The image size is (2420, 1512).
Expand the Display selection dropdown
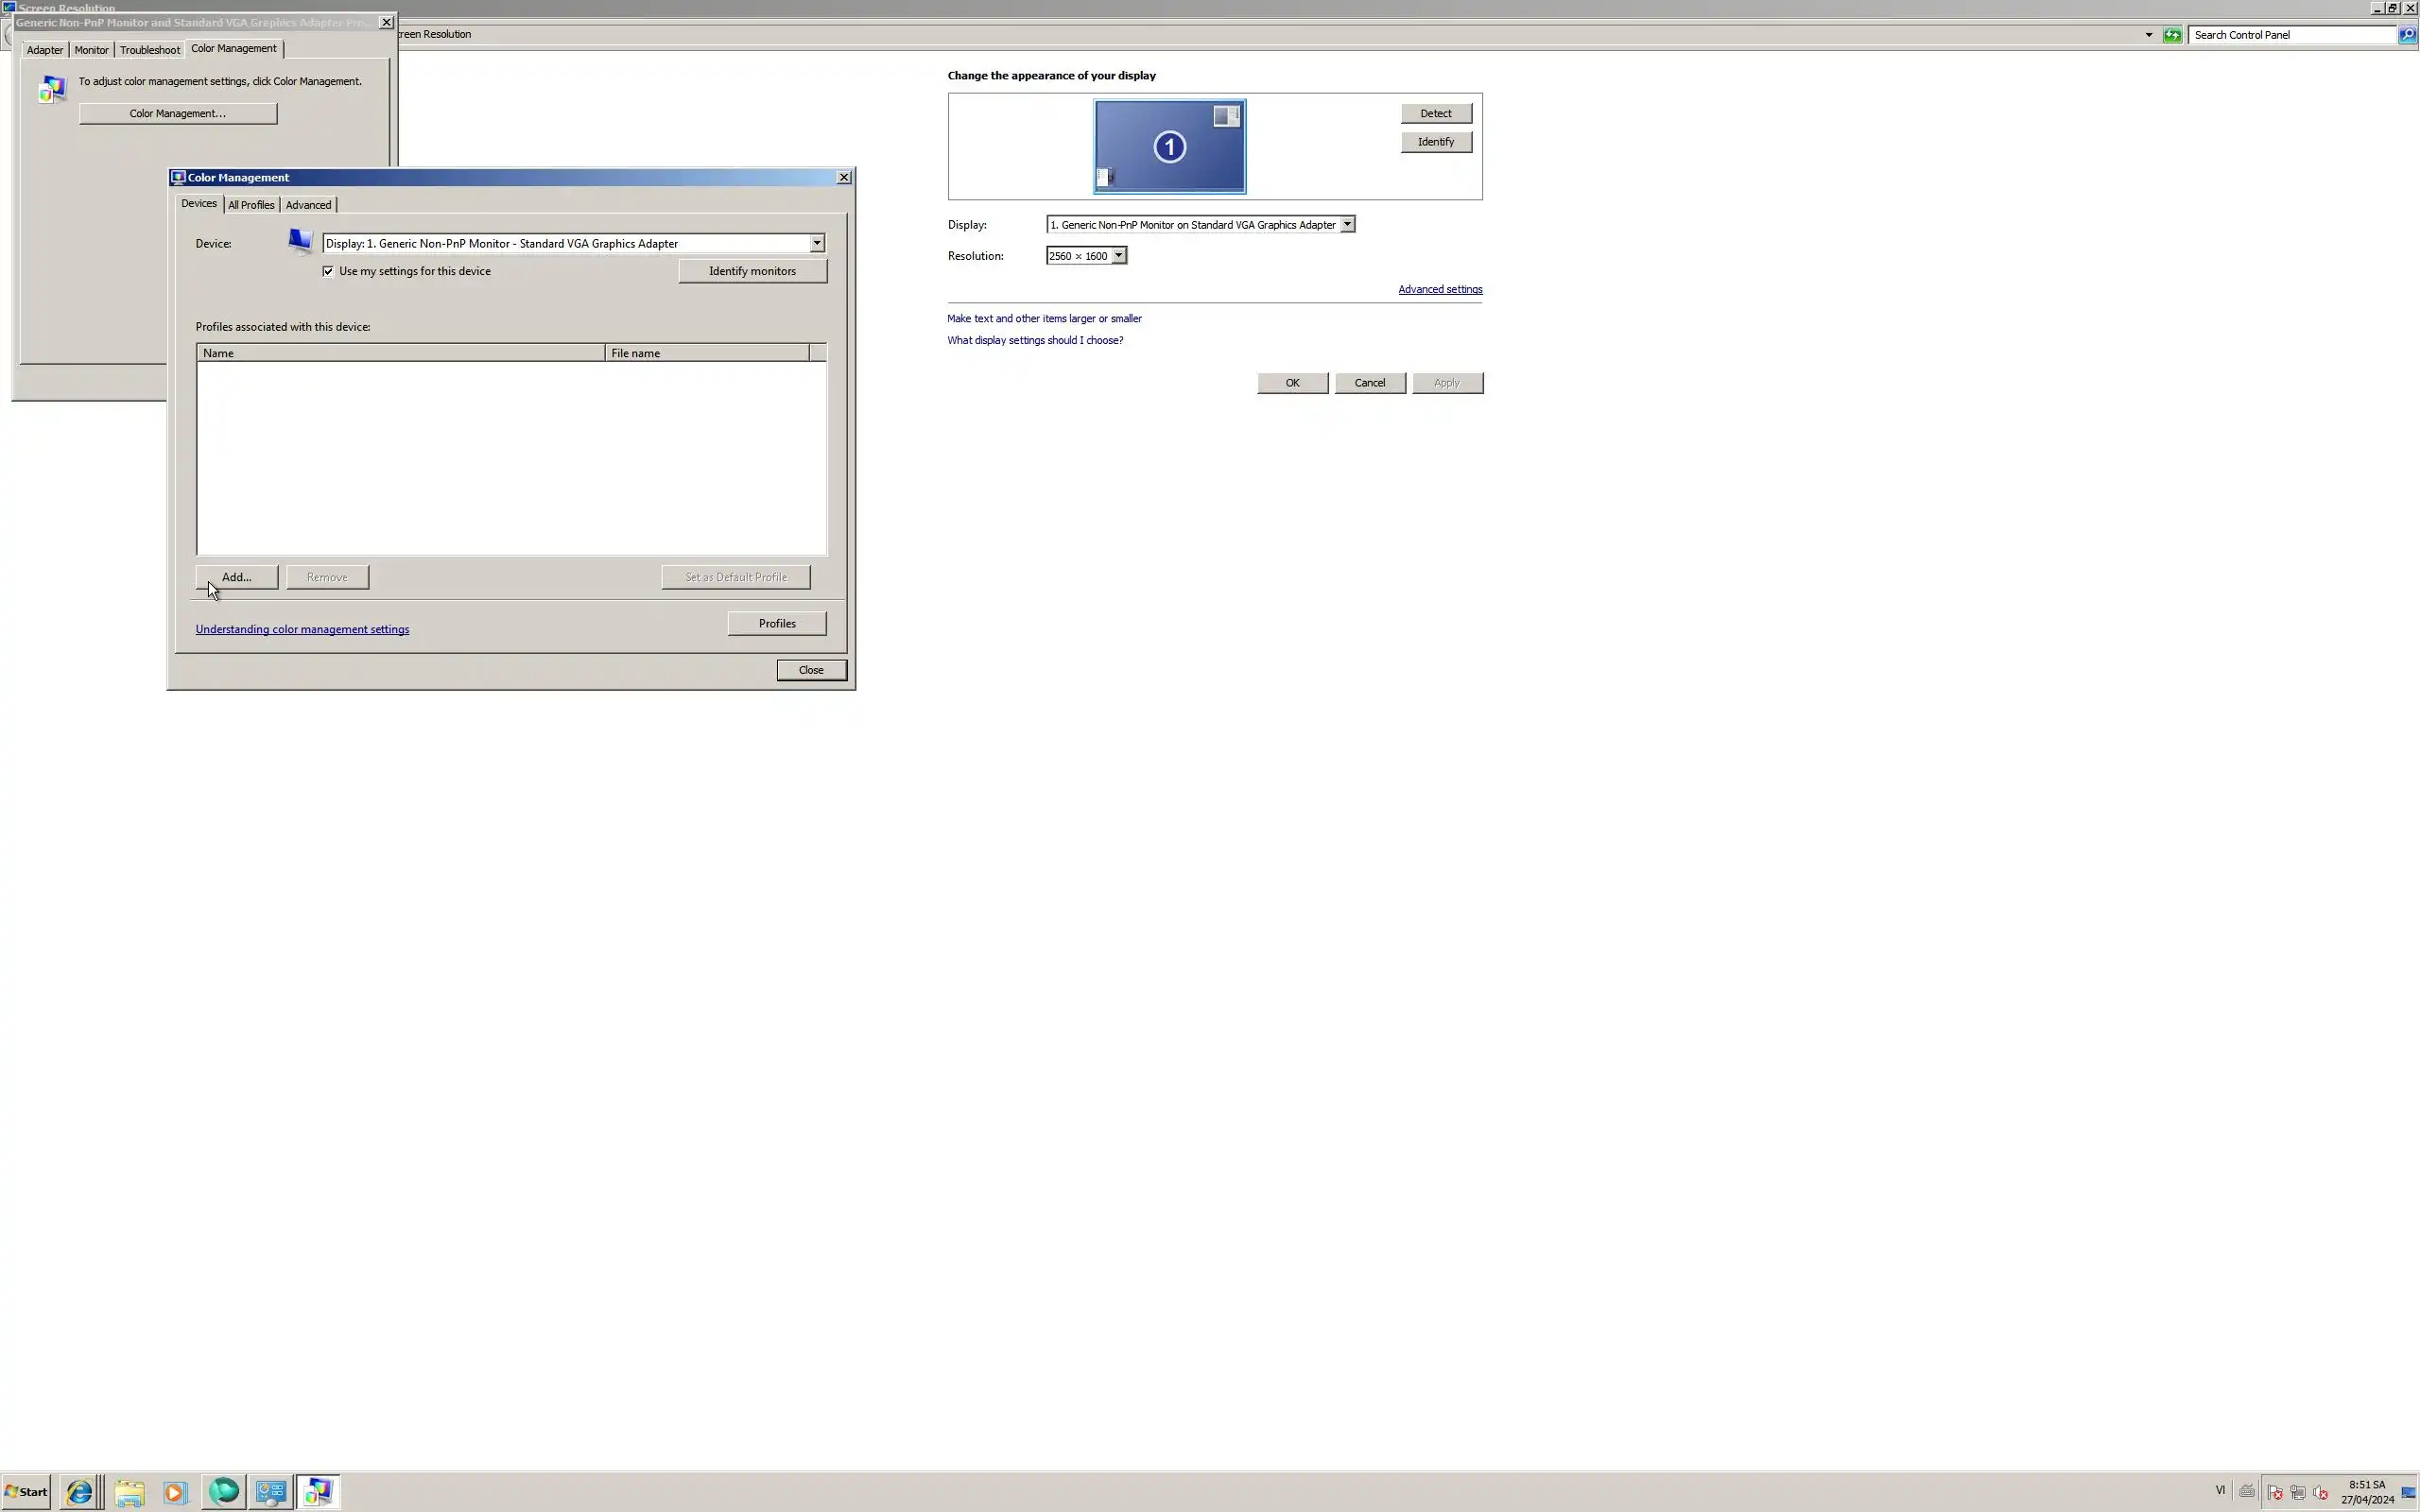(1347, 225)
